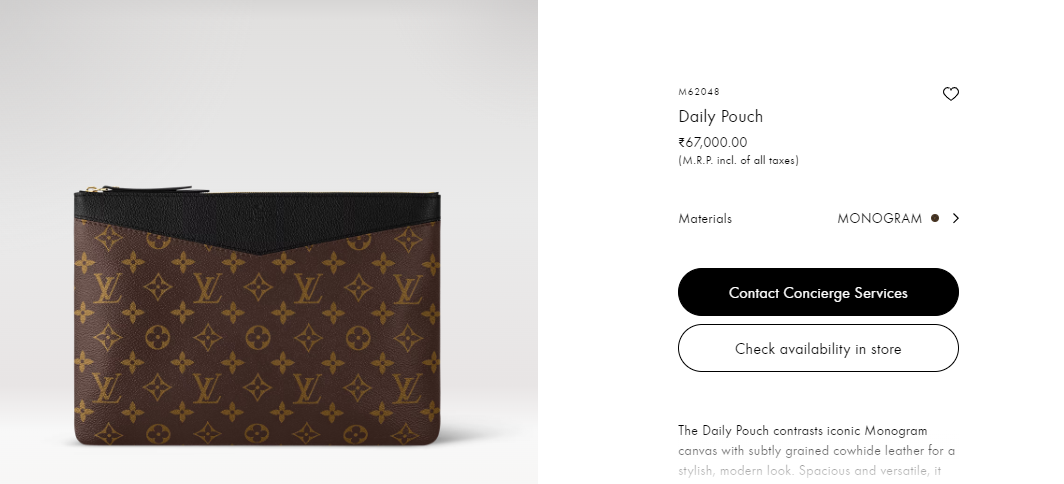Add Daily Pouch to wishlist heart icon
1064x484 pixels.
coord(951,94)
